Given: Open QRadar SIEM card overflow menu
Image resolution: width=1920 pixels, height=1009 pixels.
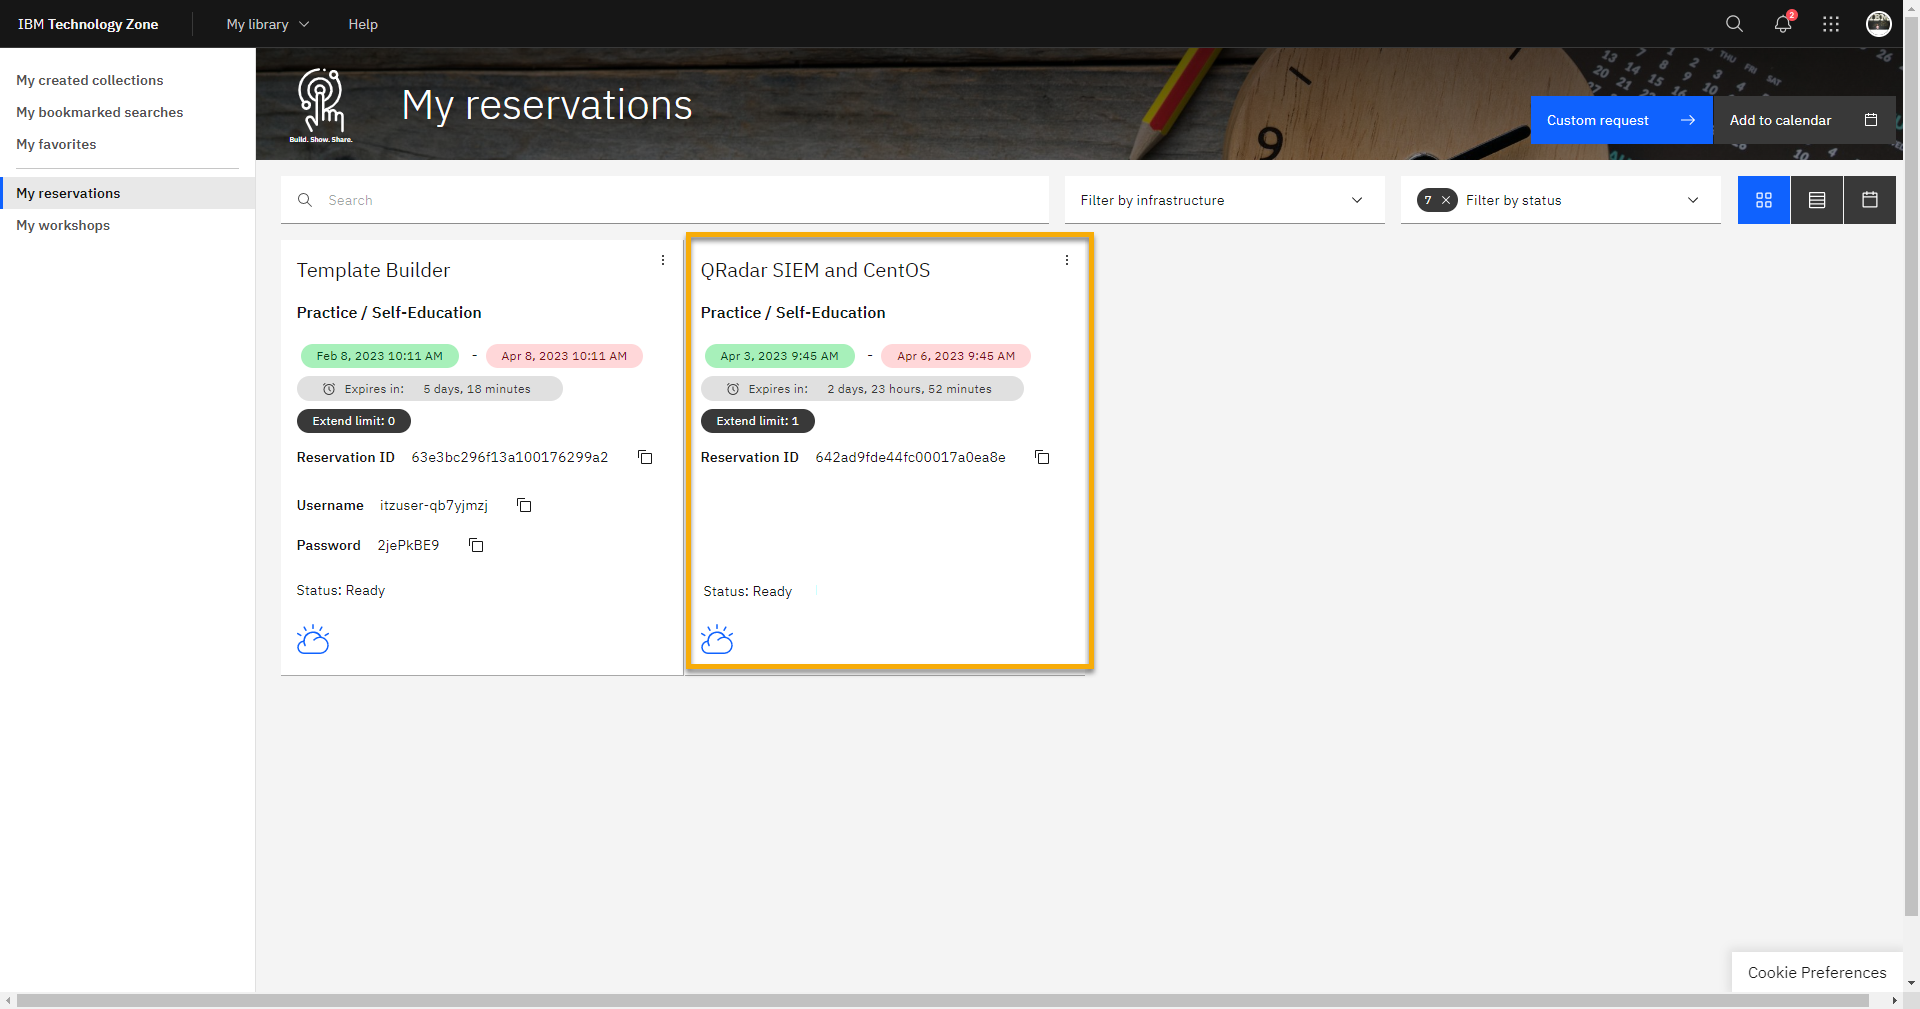Looking at the screenshot, I should point(1067,260).
